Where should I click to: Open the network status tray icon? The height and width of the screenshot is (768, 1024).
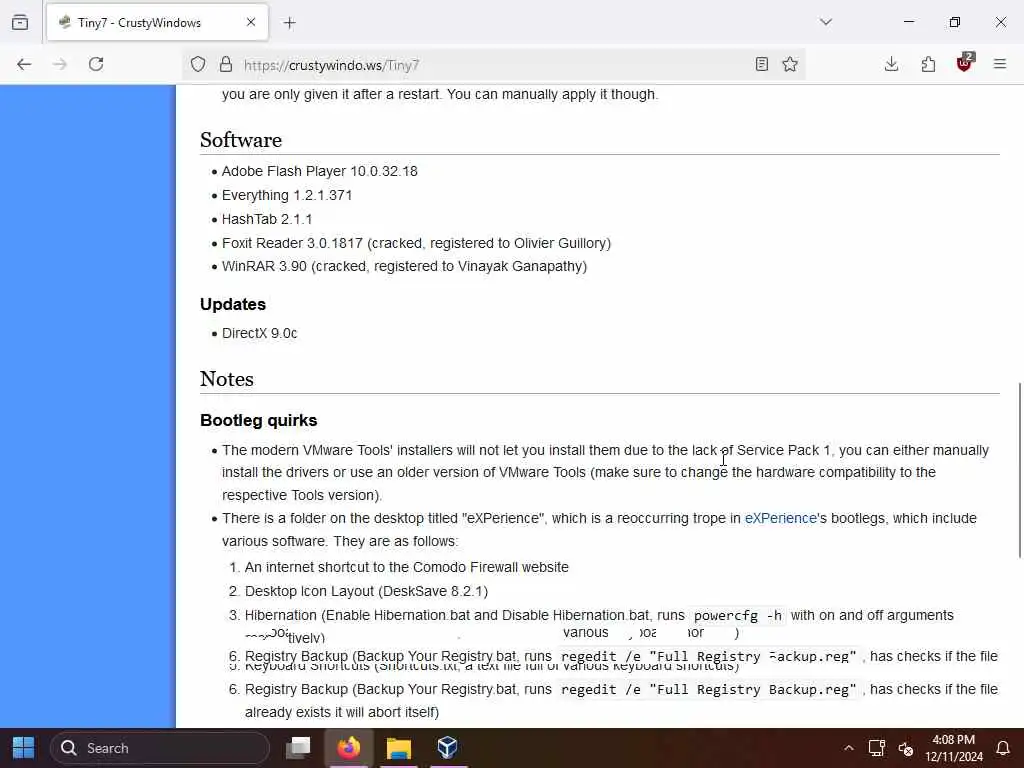pos(876,748)
